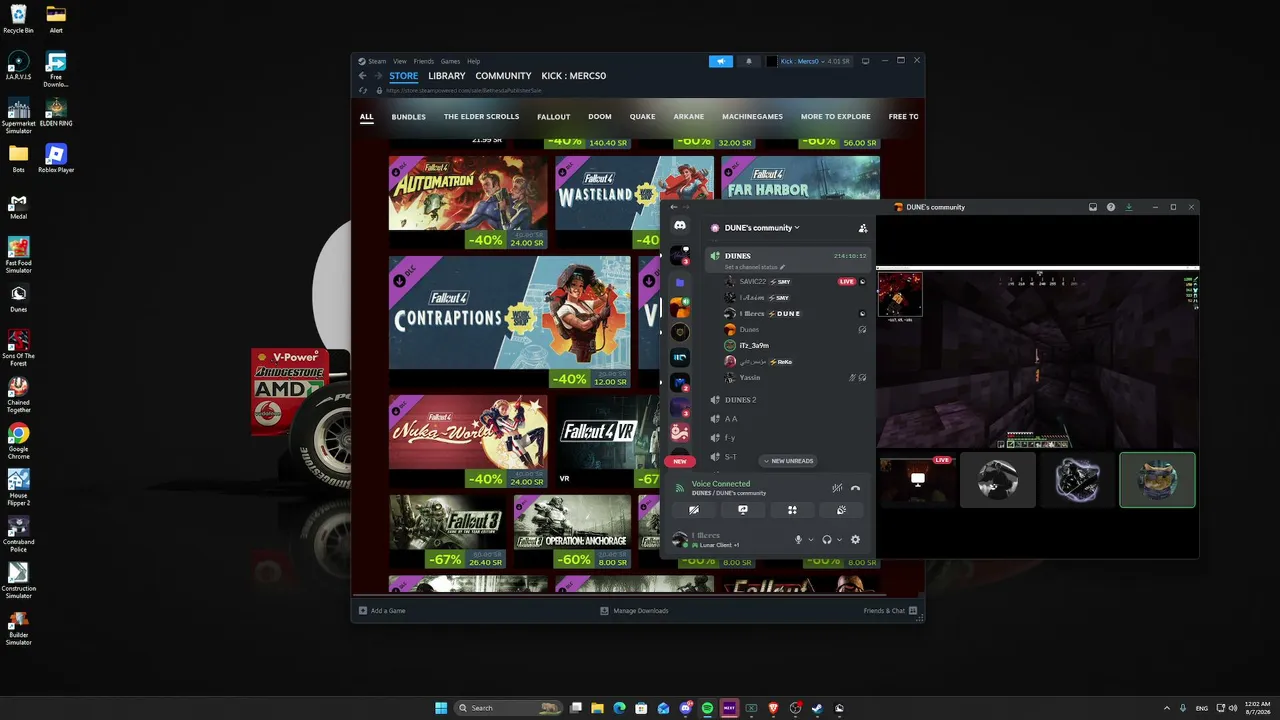Viewport: 1280px width, 720px height.
Task: Set a channel status for DUNES
Action: coord(755,267)
